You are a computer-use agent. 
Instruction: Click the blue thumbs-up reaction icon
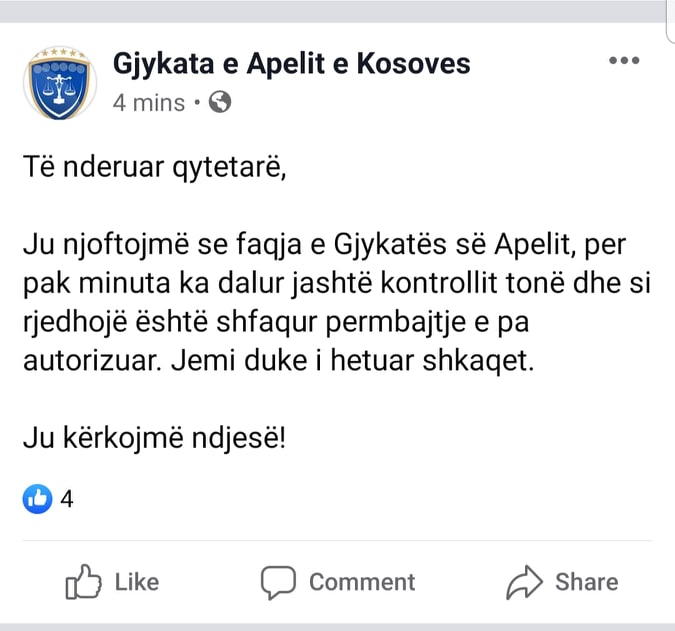[x=37, y=499]
